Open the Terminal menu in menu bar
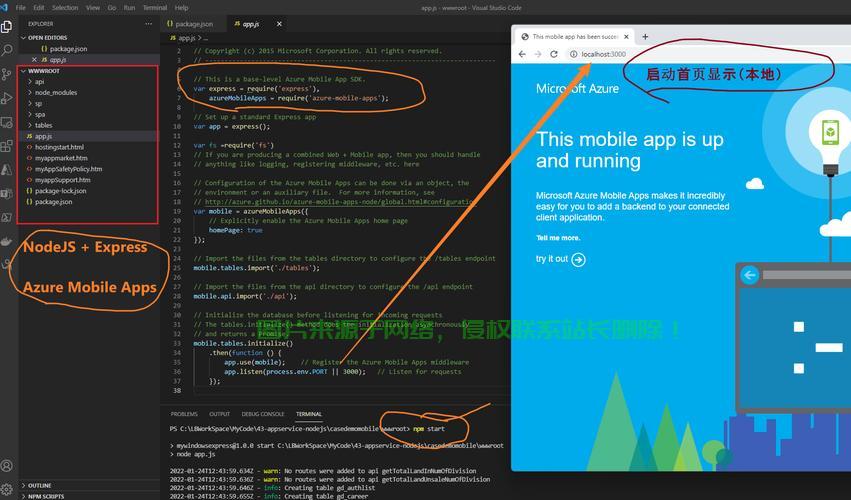This screenshot has width=851, height=500. click(x=155, y=7)
